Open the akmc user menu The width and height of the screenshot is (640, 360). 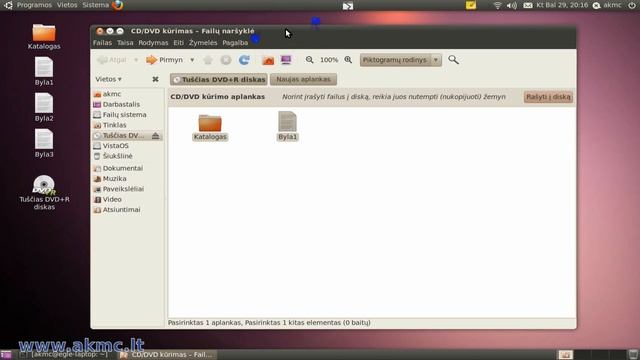607,5
